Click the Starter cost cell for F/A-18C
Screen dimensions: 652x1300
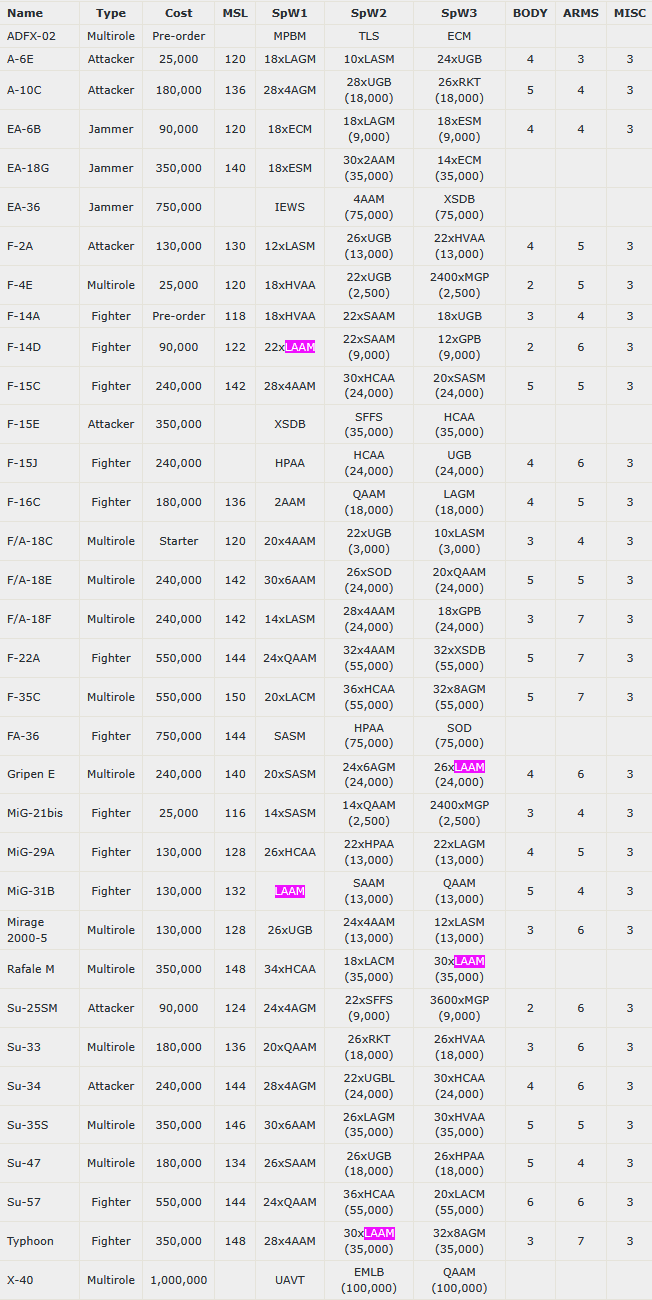click(178, 541)
